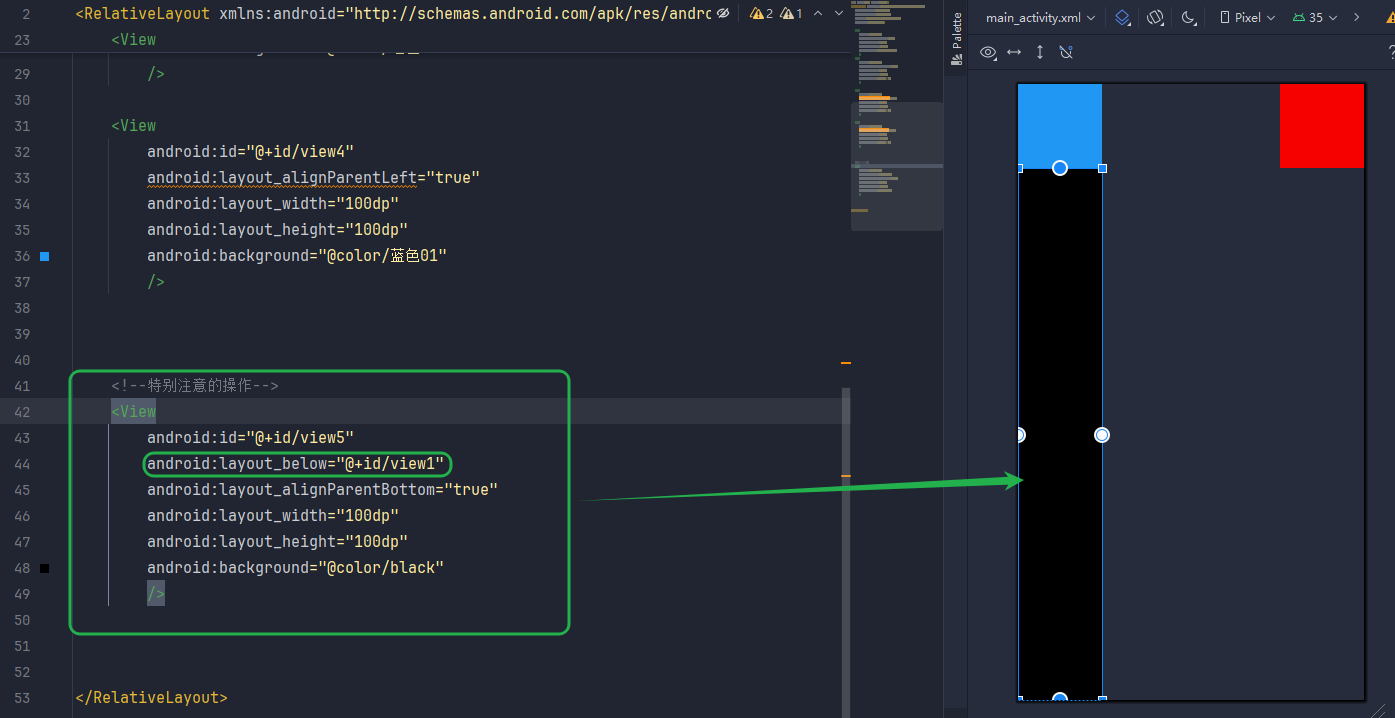Click the top circle handle of black view
Screen dimensions: 1395x718
[1060, 168]
